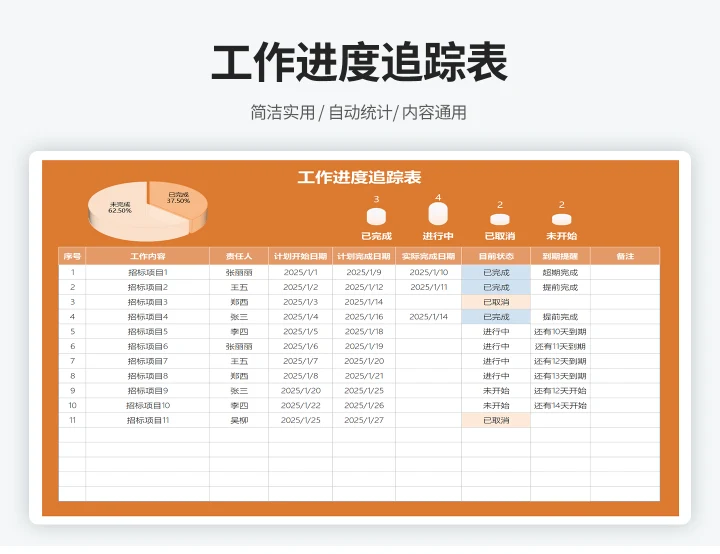Click the planned start date 2025/1/1

click(300, 272)
